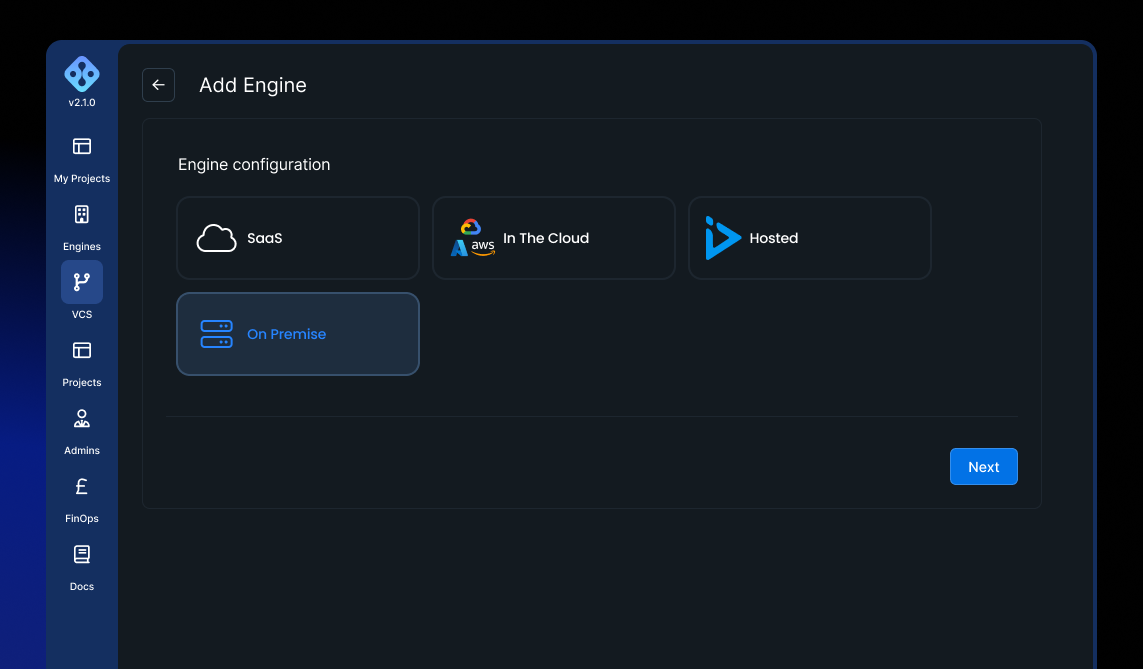1143x669 pixels.
Task: Open the FinOps pound icon
Action: (82, 486)
